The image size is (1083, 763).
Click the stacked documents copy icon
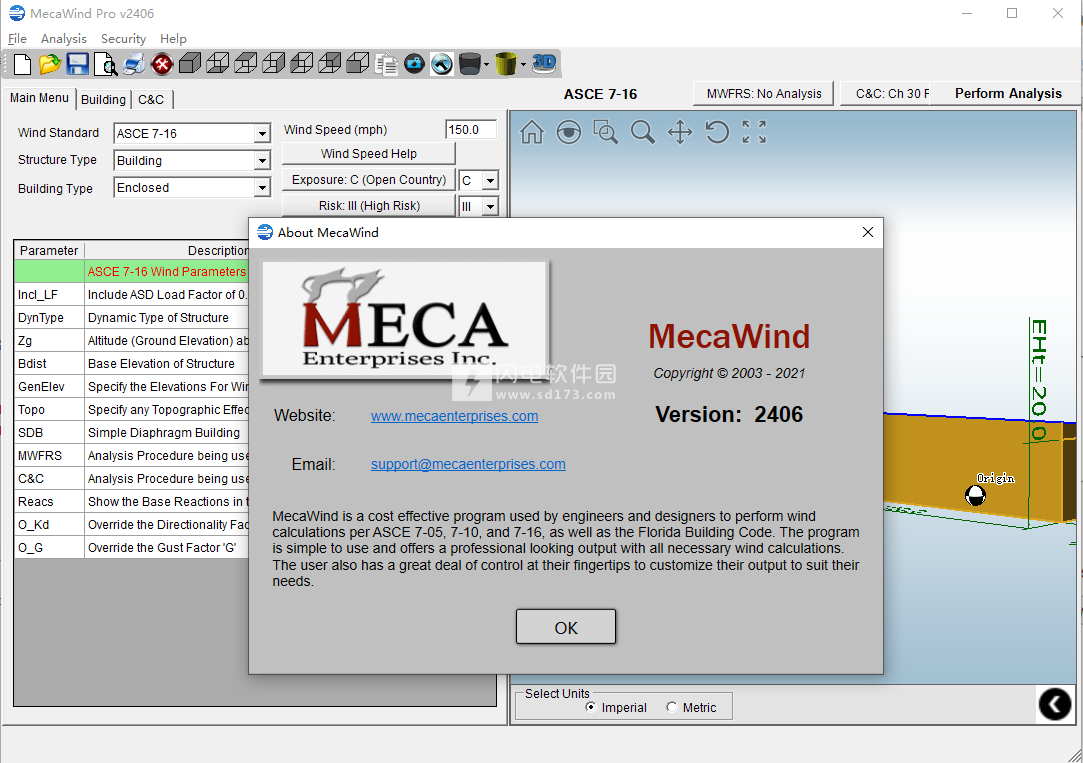click(386, 64)
